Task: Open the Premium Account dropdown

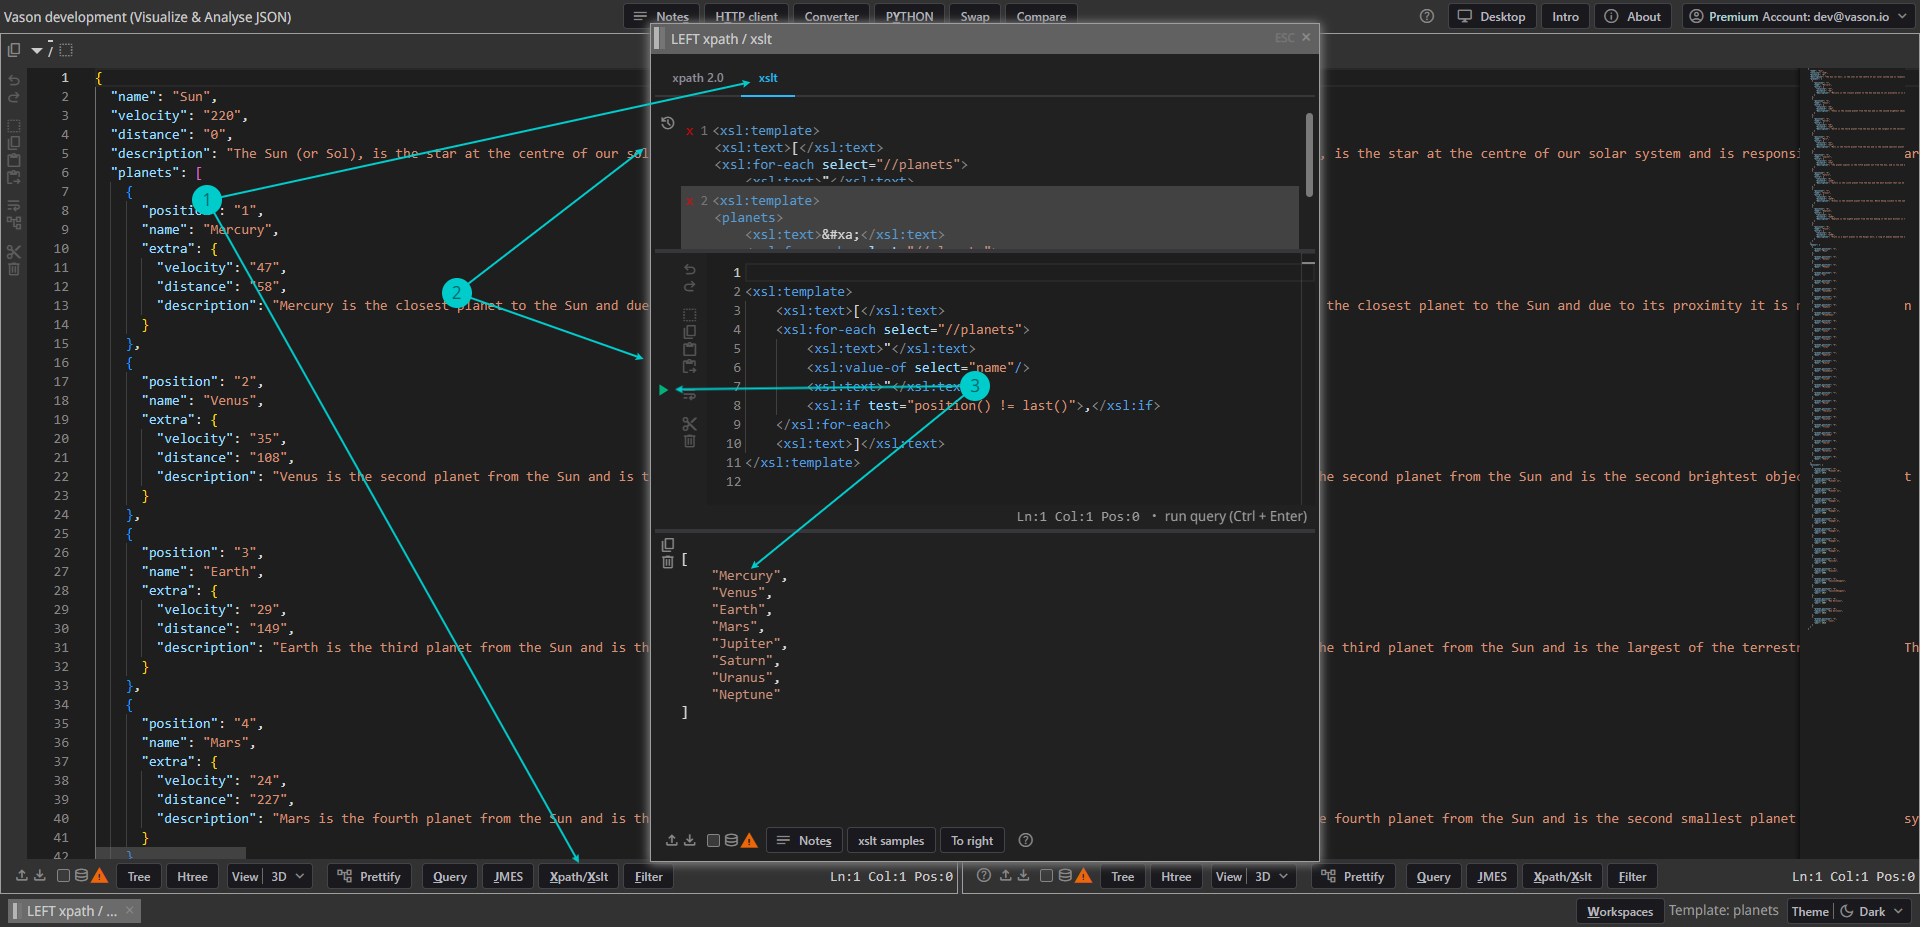Action: [1797, 16]
